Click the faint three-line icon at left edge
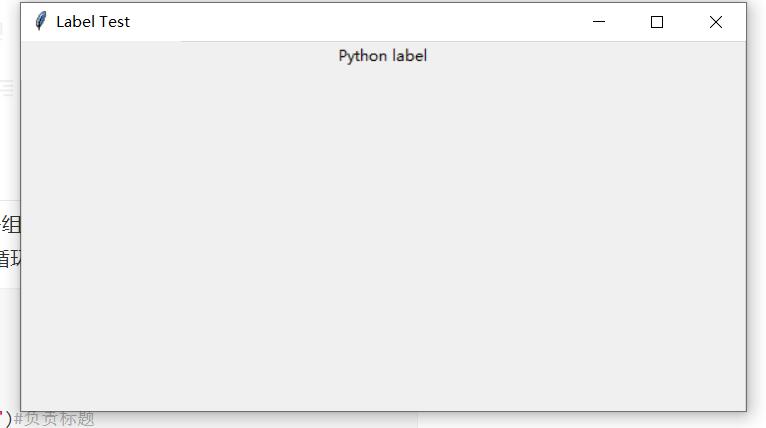The width and height of the screenshot is (766, 428). pyautogui.click(x=7, y=88)
